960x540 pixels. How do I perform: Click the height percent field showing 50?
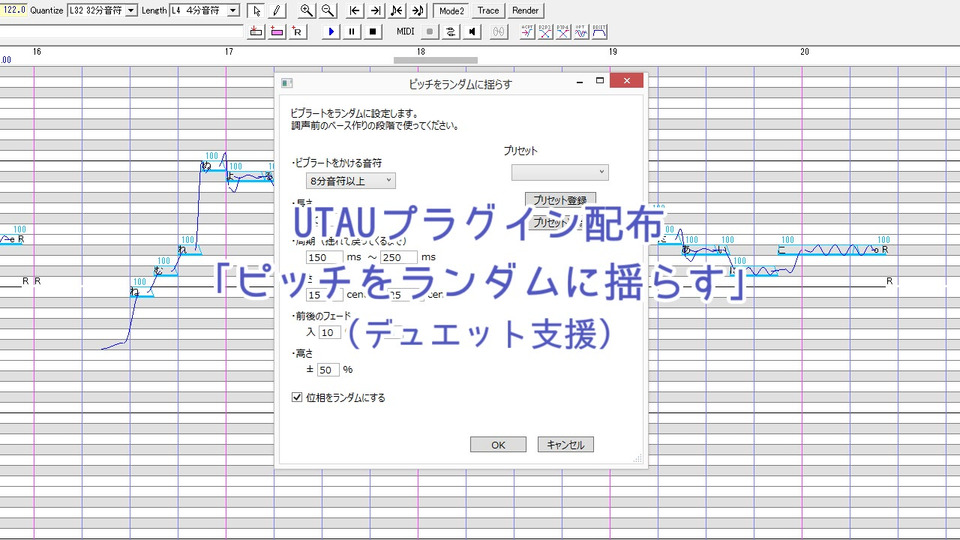328,370
